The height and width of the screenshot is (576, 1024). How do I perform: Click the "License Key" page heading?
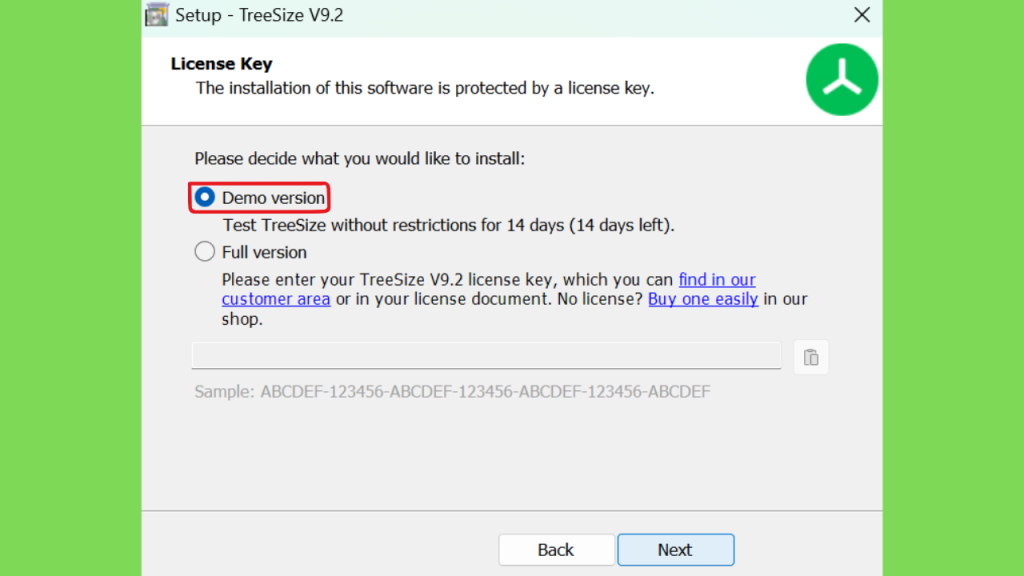[x=221, y=63]
